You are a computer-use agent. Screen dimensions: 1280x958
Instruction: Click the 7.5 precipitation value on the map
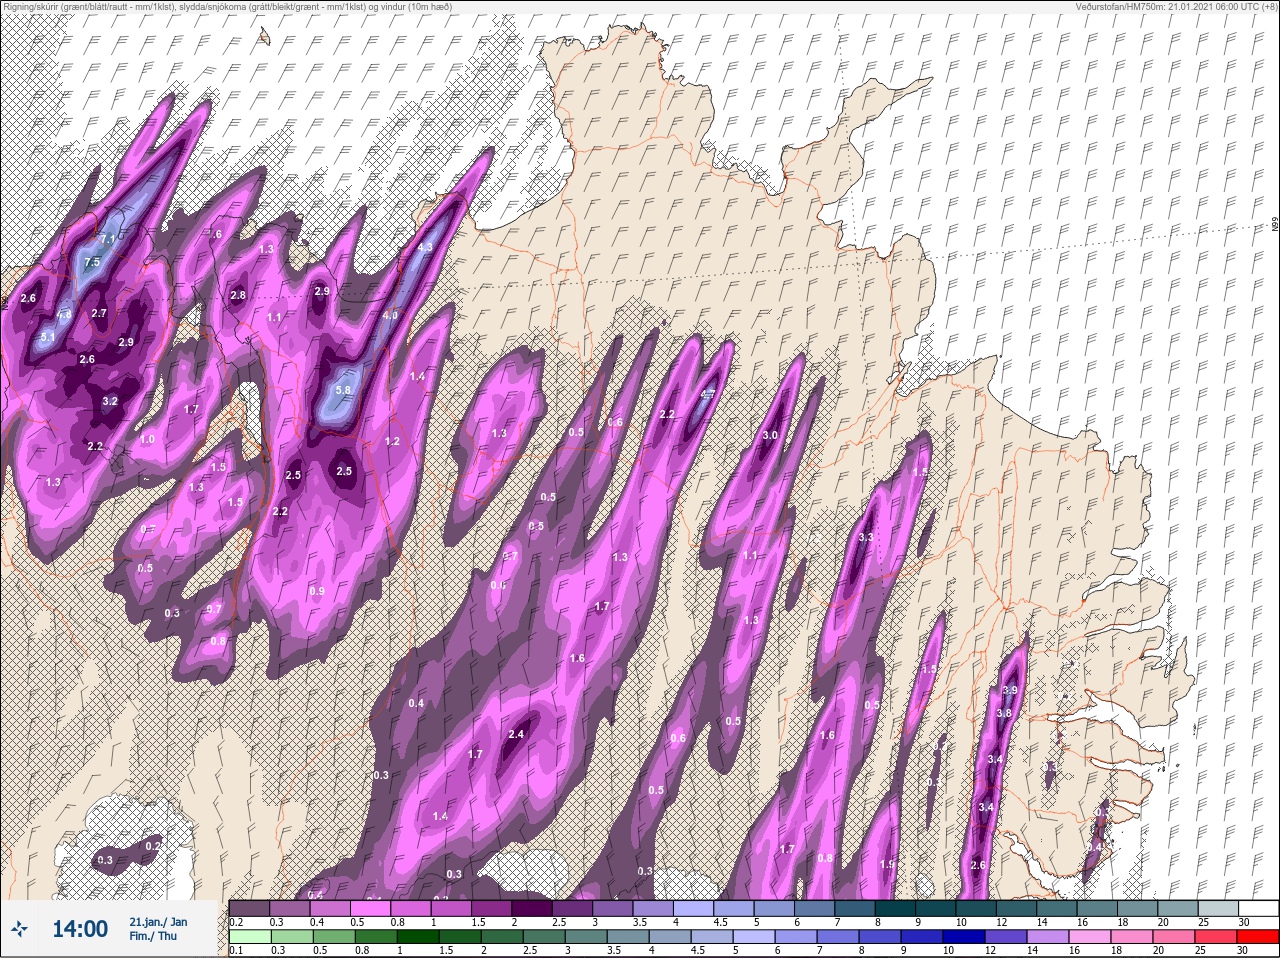pyautogui.click(x=93, y=262)
